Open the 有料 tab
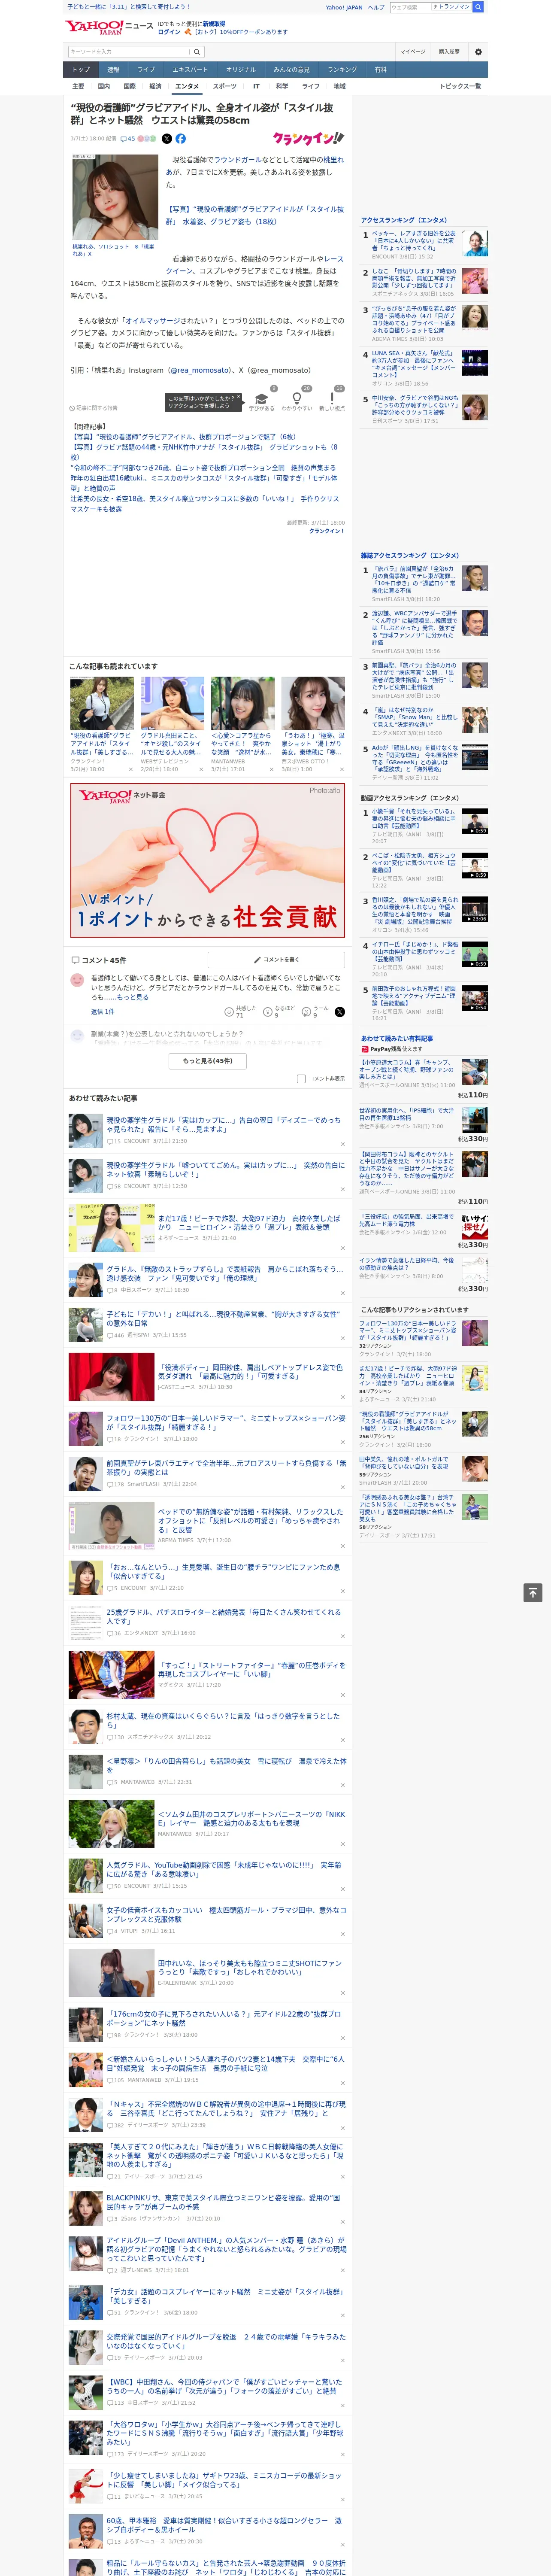The height and width of the screenshot is (2576, 551). point(380,70)
